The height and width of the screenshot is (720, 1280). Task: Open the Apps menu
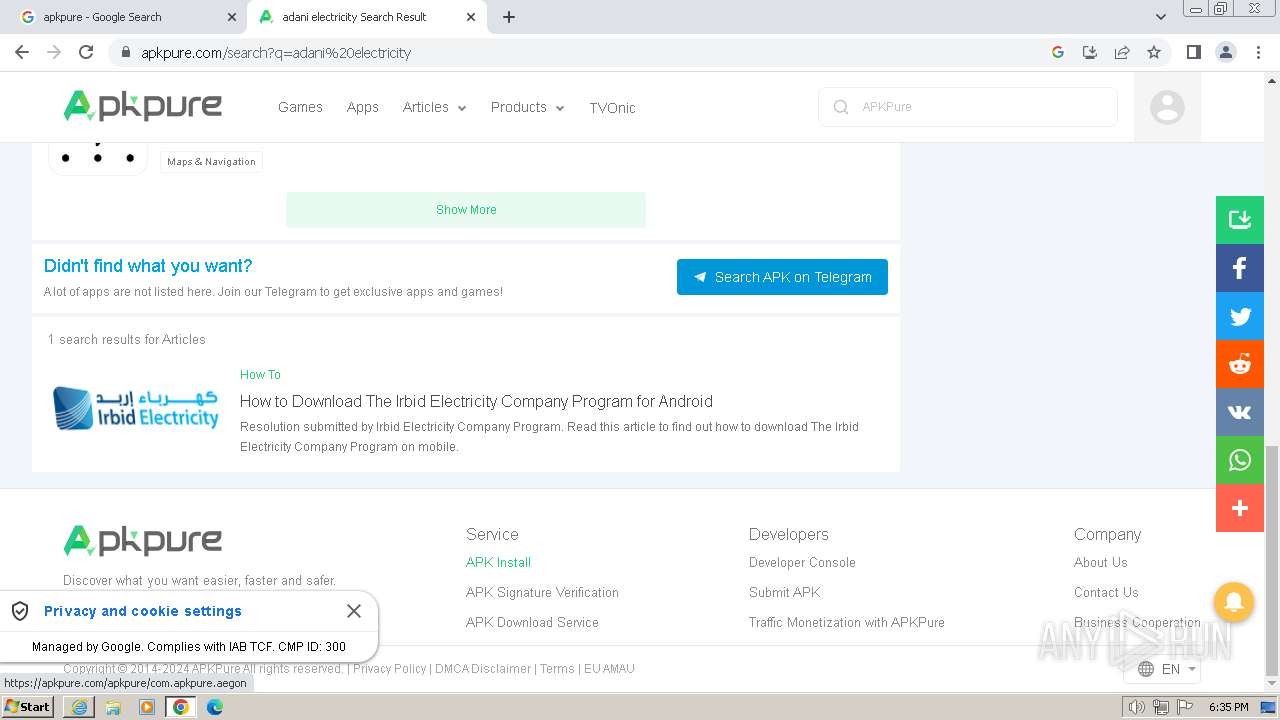(362, 107)
